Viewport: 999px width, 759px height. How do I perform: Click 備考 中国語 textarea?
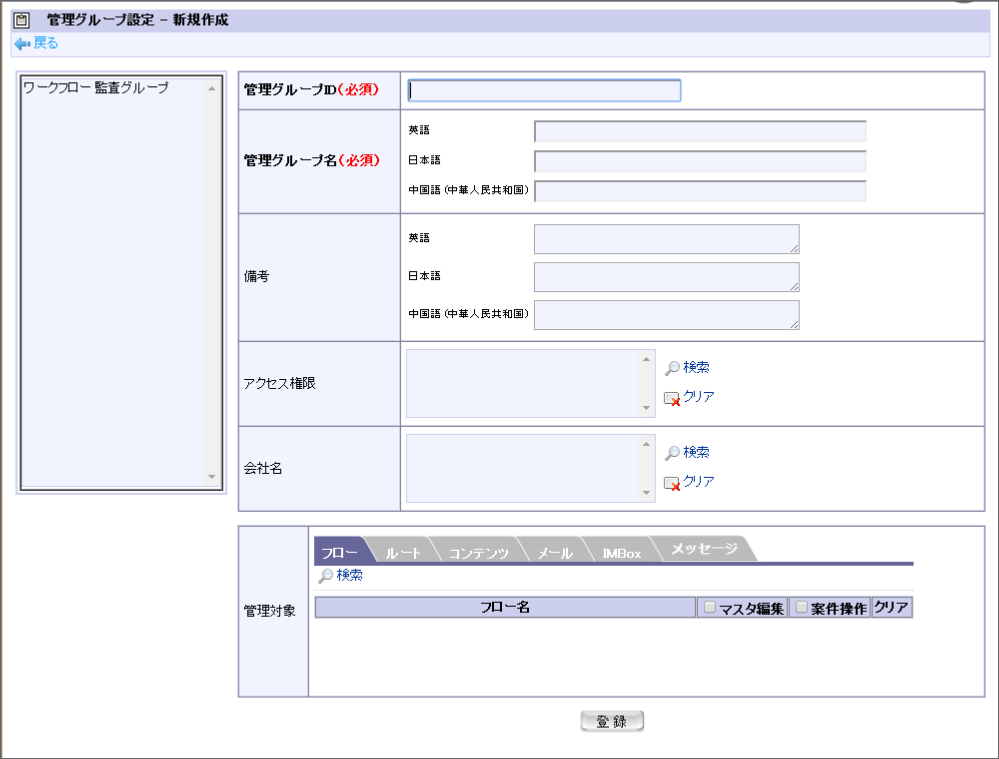tap(666, 315)
